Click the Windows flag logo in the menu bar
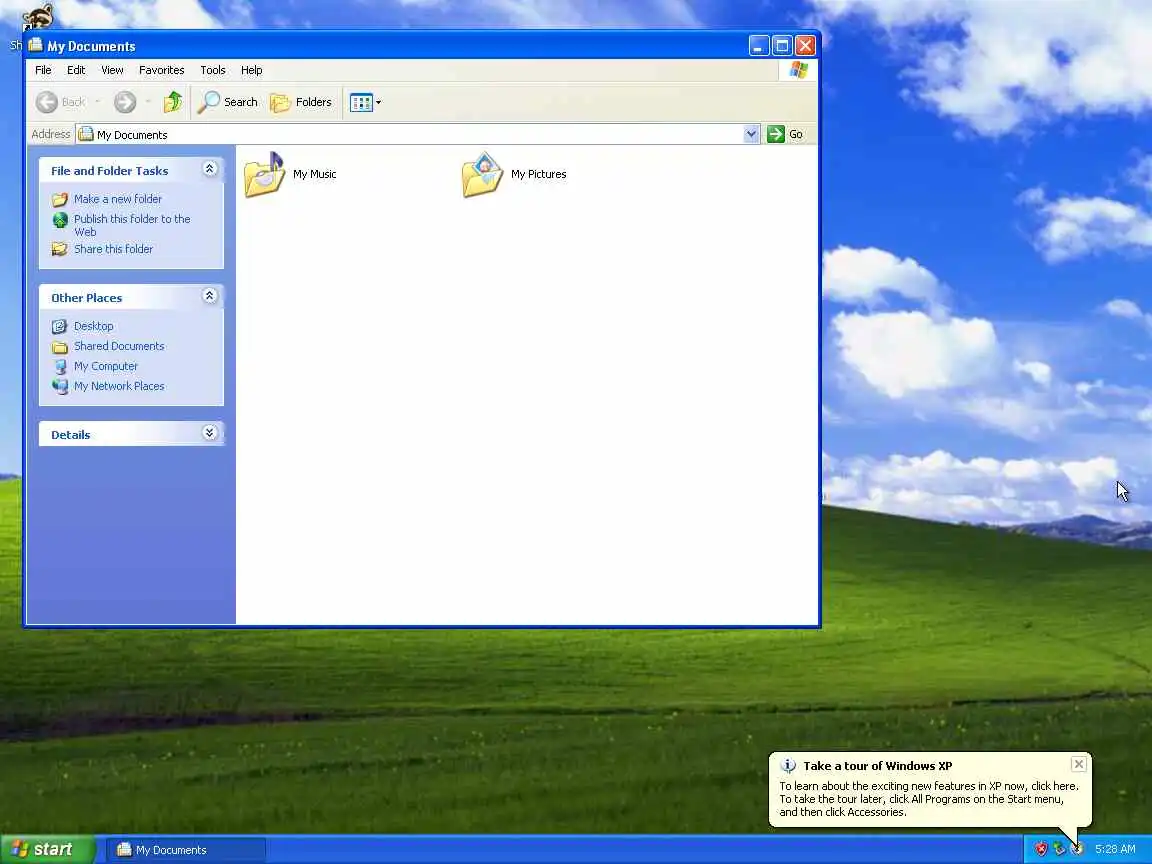This screenshot has width=1152, height=864. (x=799, y=70)
